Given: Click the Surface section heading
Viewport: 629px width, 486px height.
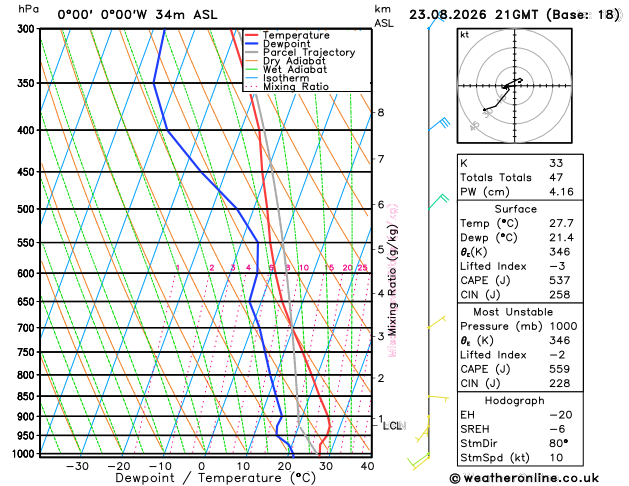Looking at the screenshot, I should tap(515, 209).
